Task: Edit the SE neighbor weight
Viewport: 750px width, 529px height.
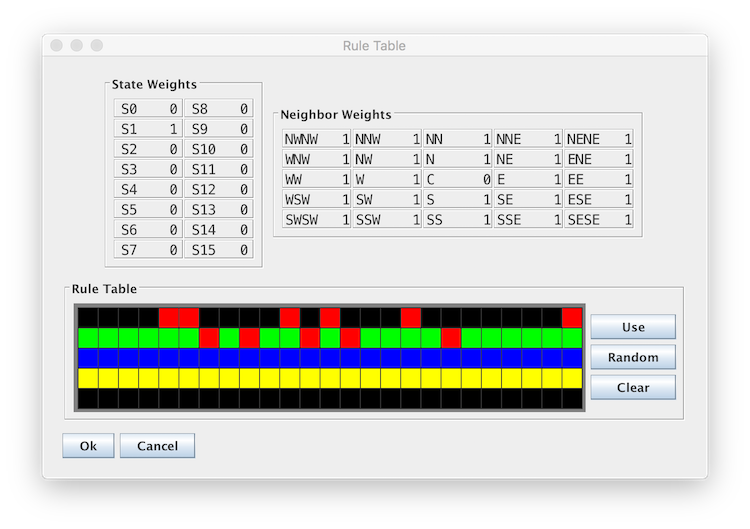Action: (528, 199)
